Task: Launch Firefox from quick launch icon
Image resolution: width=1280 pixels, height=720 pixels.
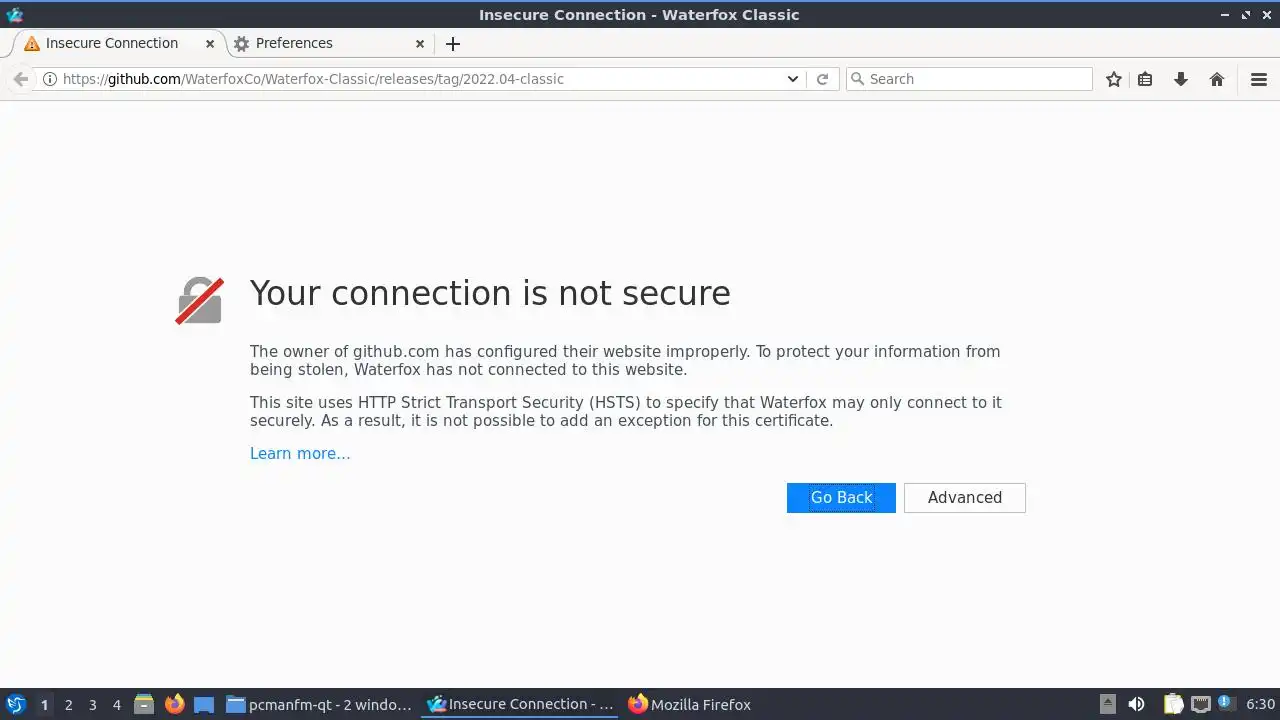Action: pos(175,705)
